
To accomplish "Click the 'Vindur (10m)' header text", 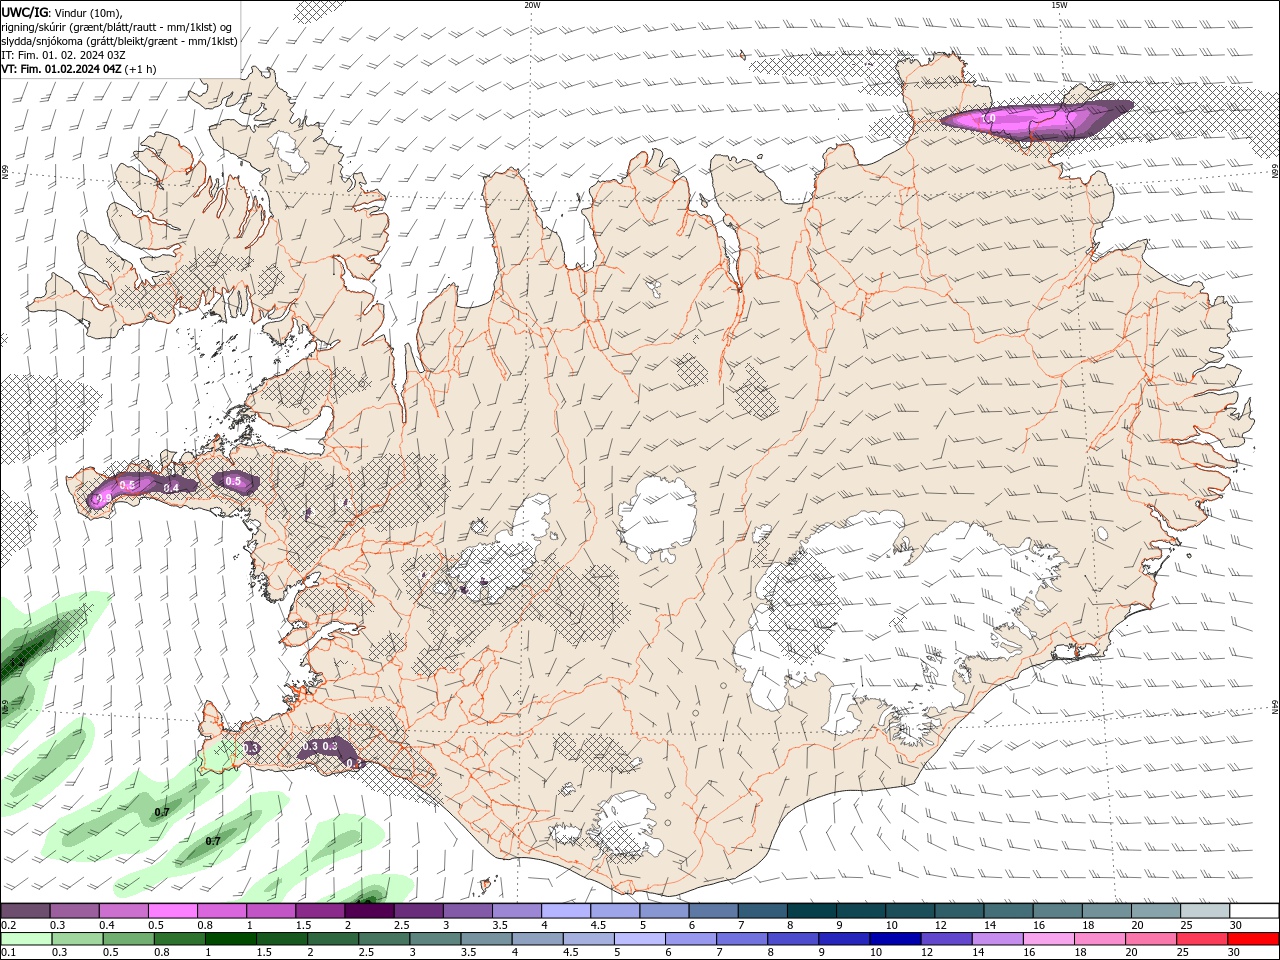I will [x=86, y=12].
